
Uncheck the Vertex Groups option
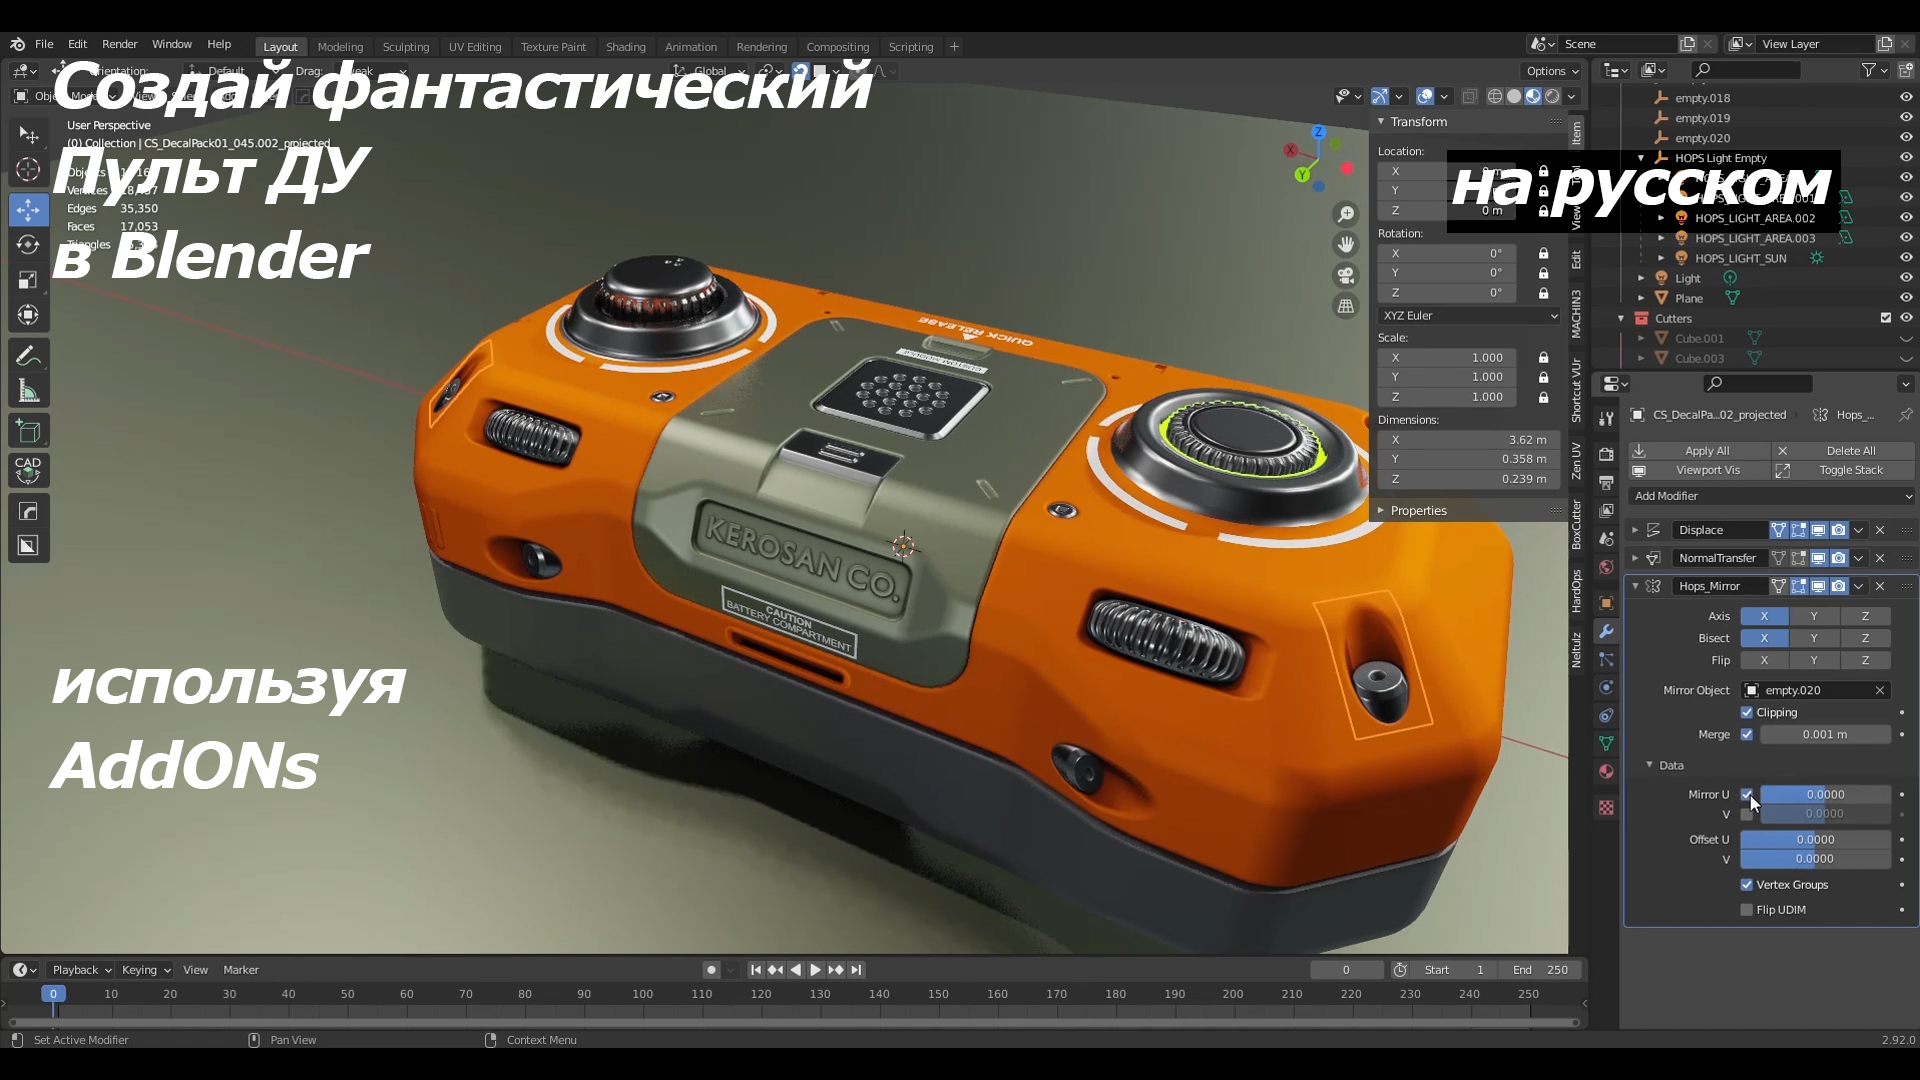1748,884
